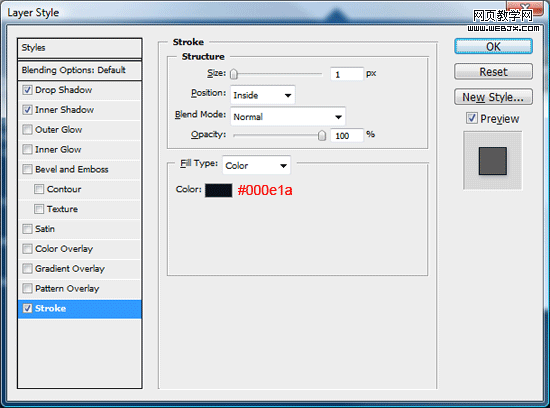Select the Pattern Overlay label
This screenshot has width=550, height=408.
(x=67, y=288)
